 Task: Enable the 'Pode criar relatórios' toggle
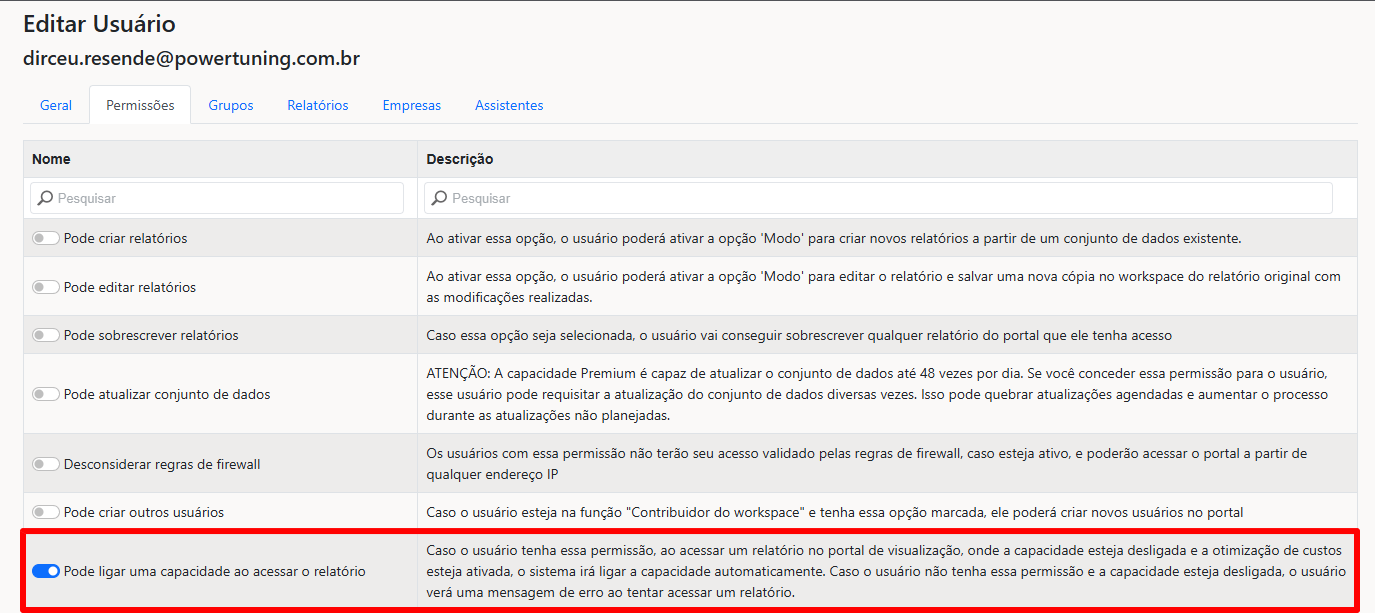pyautogui.click(x=46, y=239)
